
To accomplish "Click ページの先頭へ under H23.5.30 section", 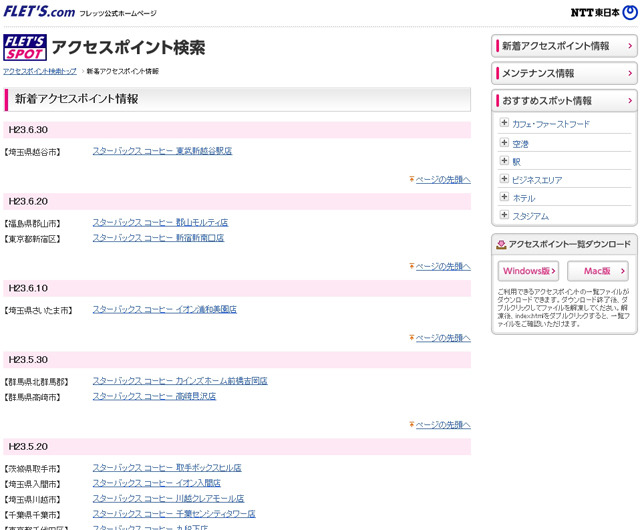I will point(443,425).
